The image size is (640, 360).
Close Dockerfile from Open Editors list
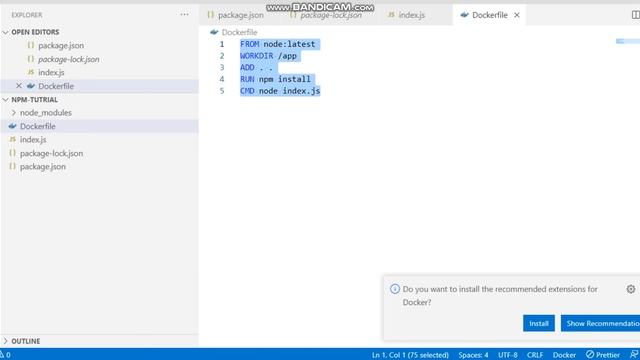click(x=19, y=86)
